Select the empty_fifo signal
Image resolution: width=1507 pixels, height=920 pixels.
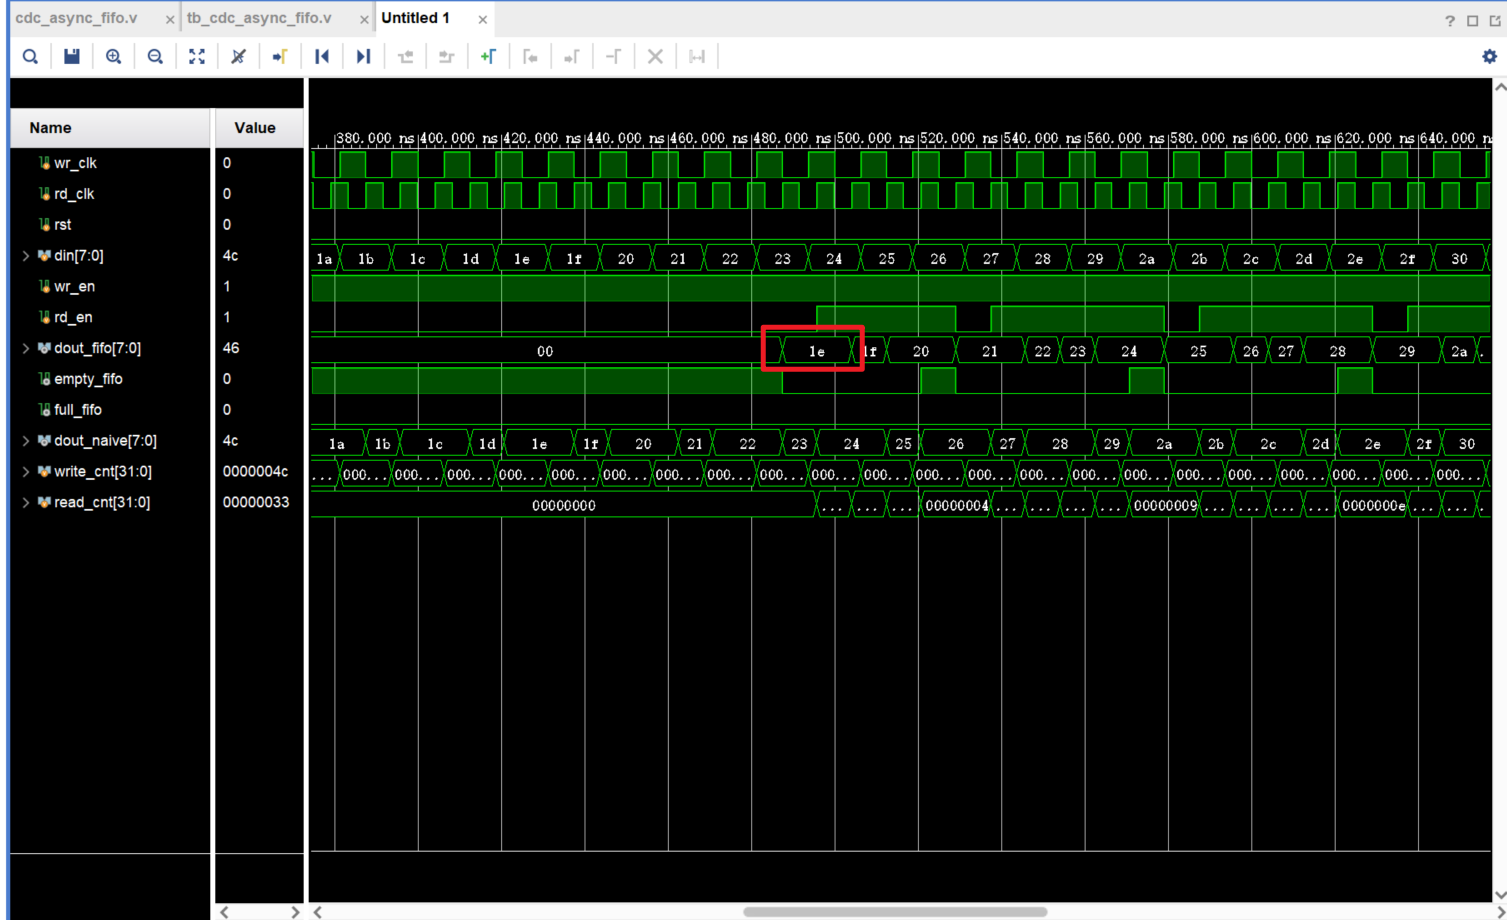[x=88, y=379]
